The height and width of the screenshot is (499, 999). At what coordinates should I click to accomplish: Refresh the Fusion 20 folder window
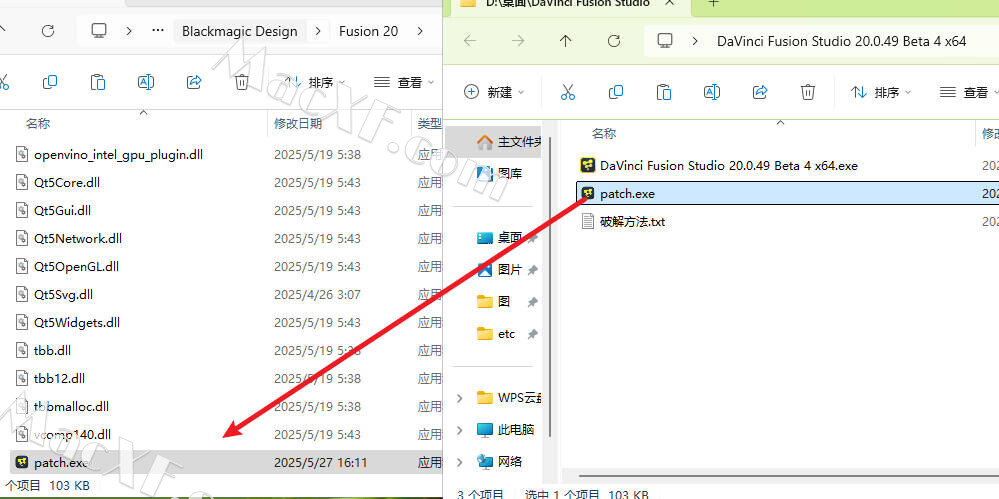pyautogui.click(x=48, y=31)
